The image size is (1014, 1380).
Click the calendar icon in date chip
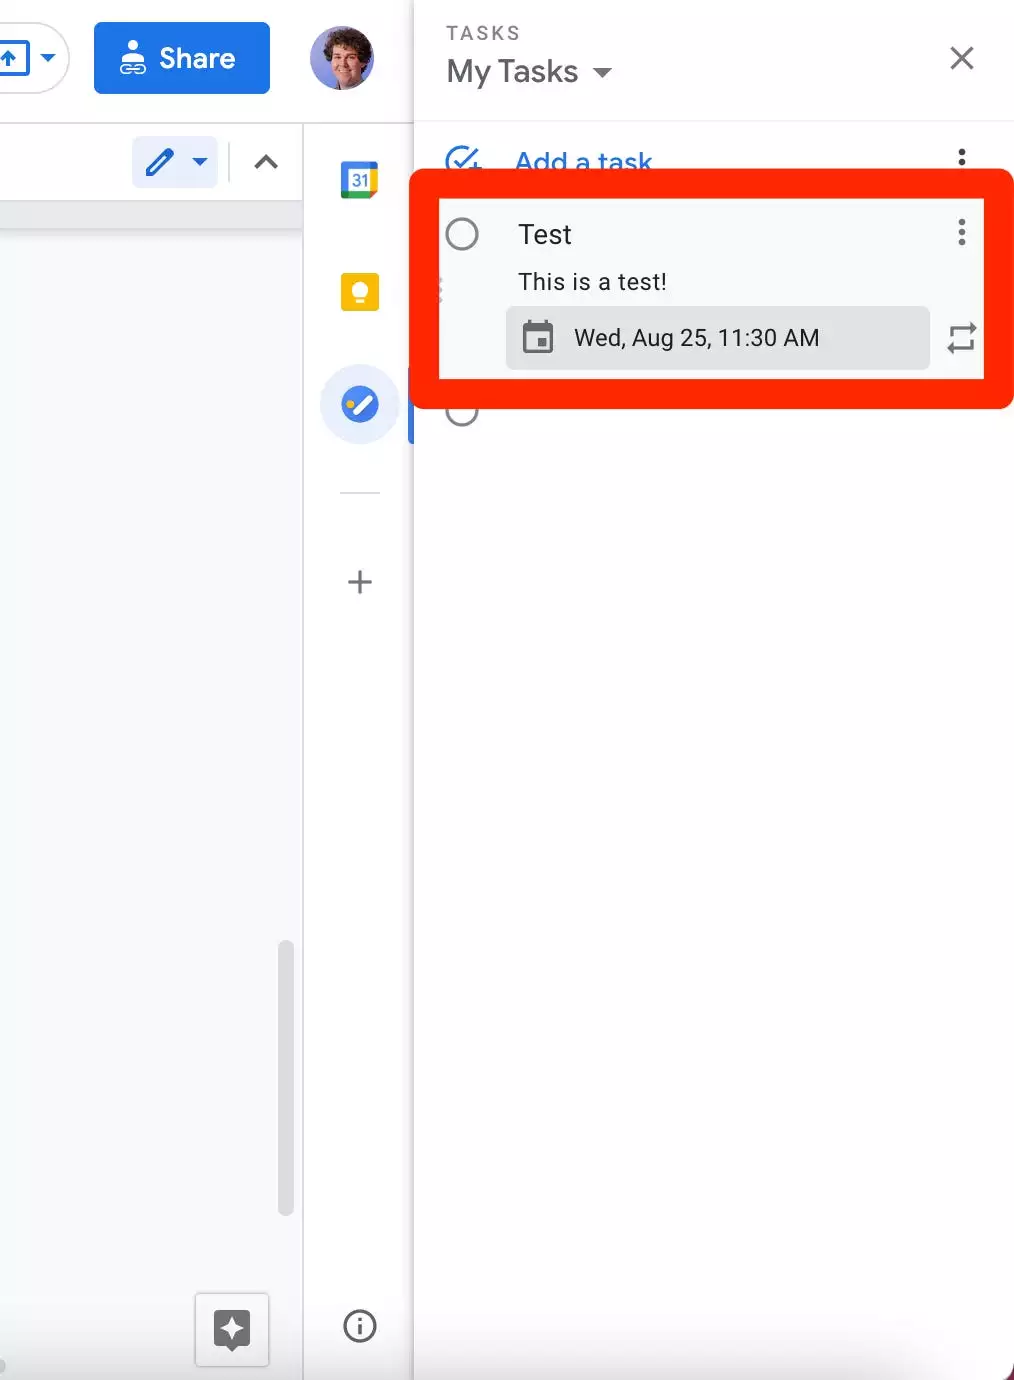(538, 338)
